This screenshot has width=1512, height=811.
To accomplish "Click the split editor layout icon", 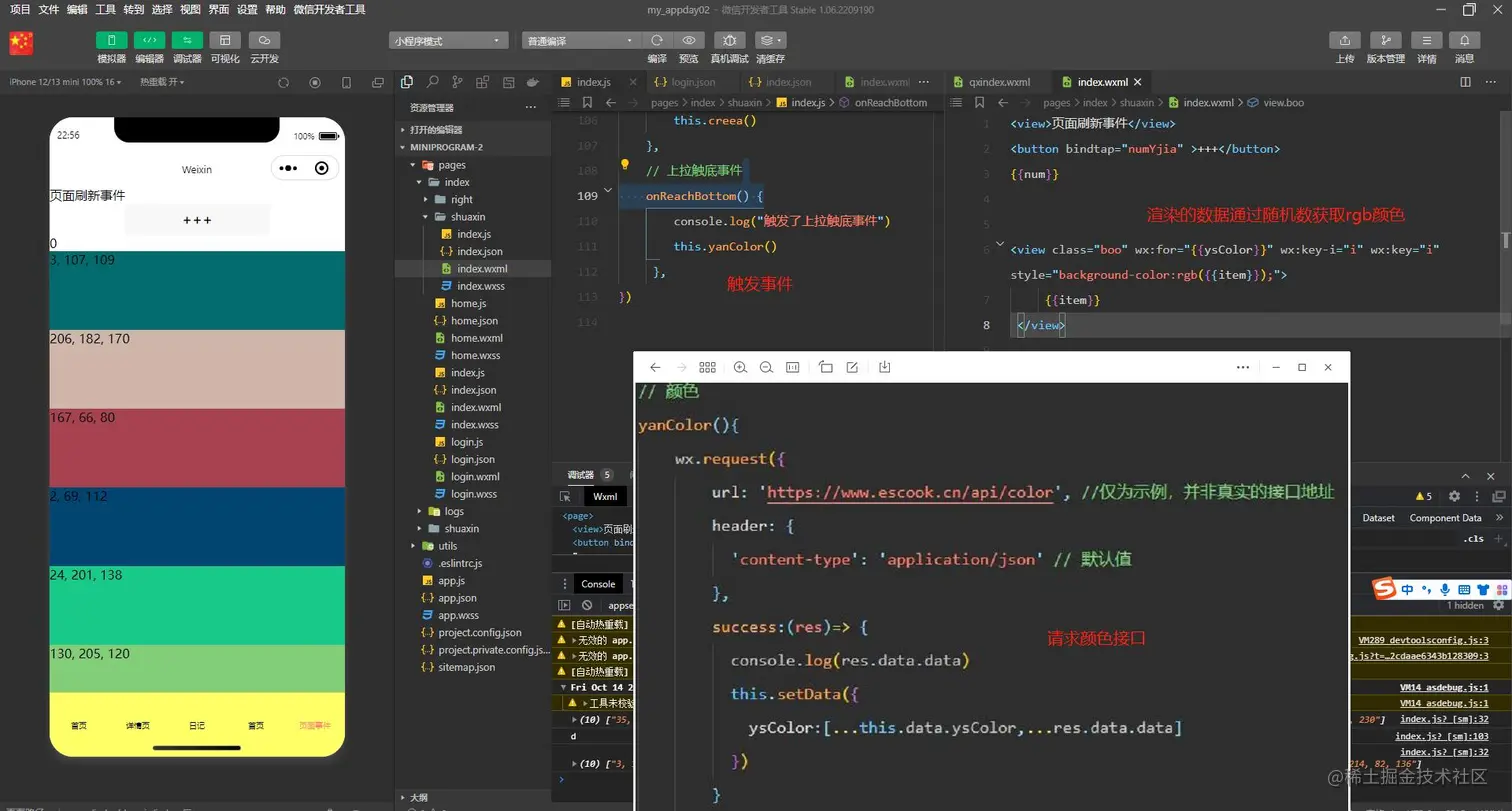I will (x=1466, y=82).
